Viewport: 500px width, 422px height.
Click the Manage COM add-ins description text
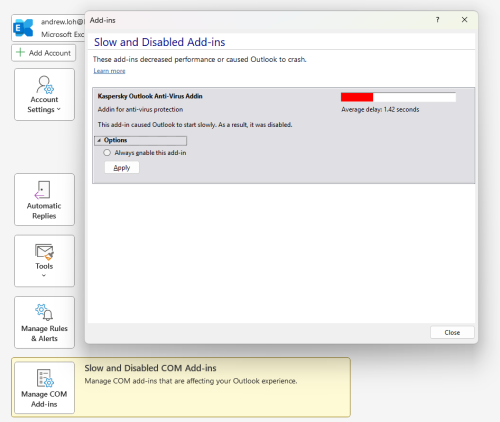[x=191, y=381]
